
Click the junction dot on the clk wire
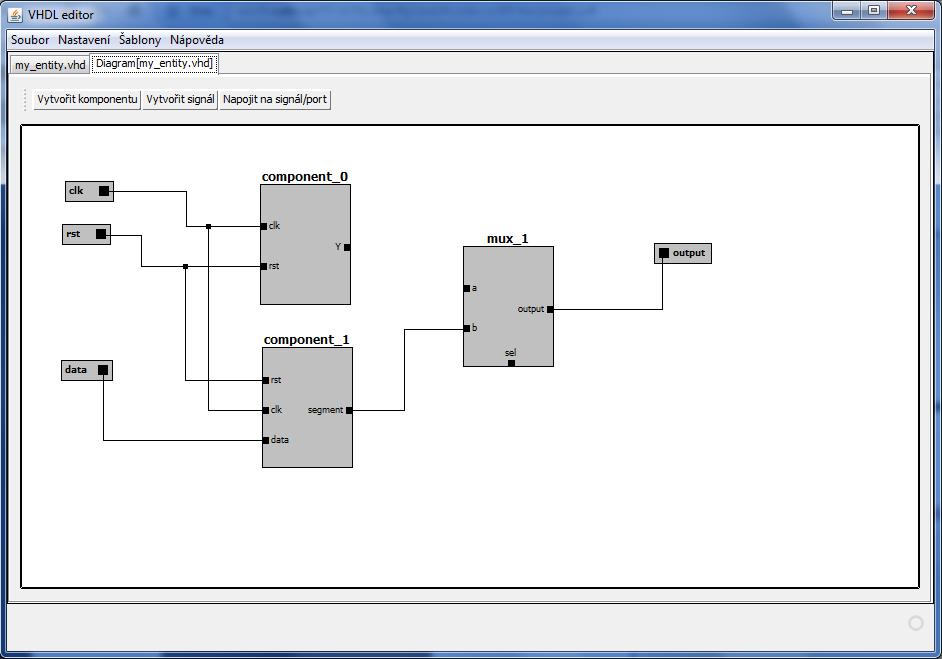coord(208,226)
